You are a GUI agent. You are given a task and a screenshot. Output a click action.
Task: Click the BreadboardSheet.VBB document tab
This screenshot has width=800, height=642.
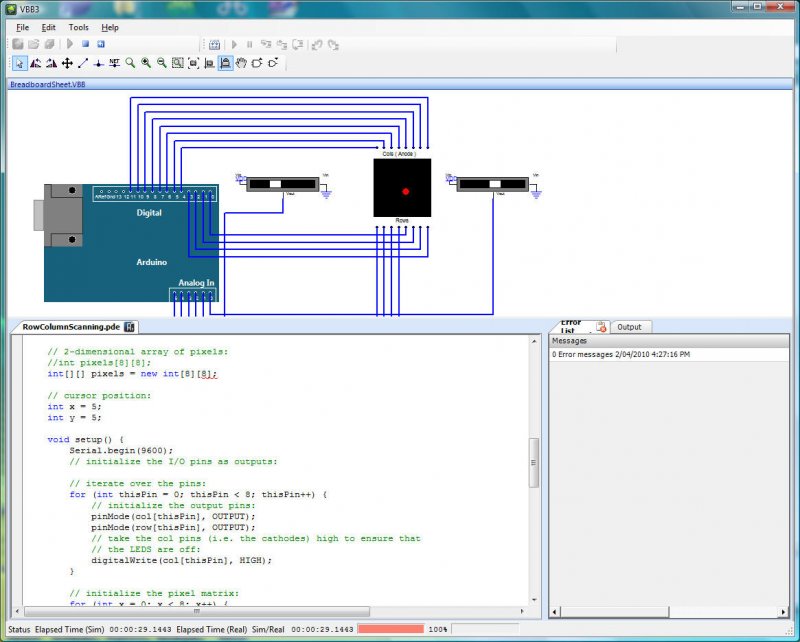(x=48, y=85)
